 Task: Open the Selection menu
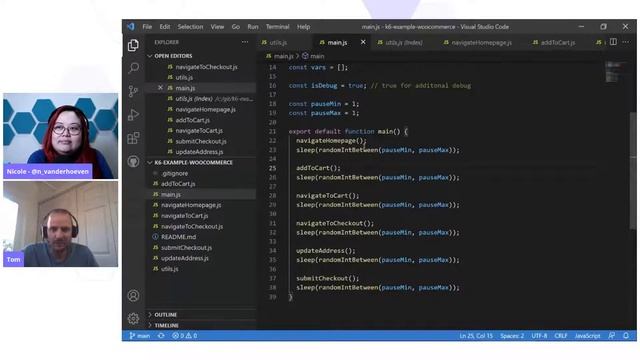coord(190,27)
